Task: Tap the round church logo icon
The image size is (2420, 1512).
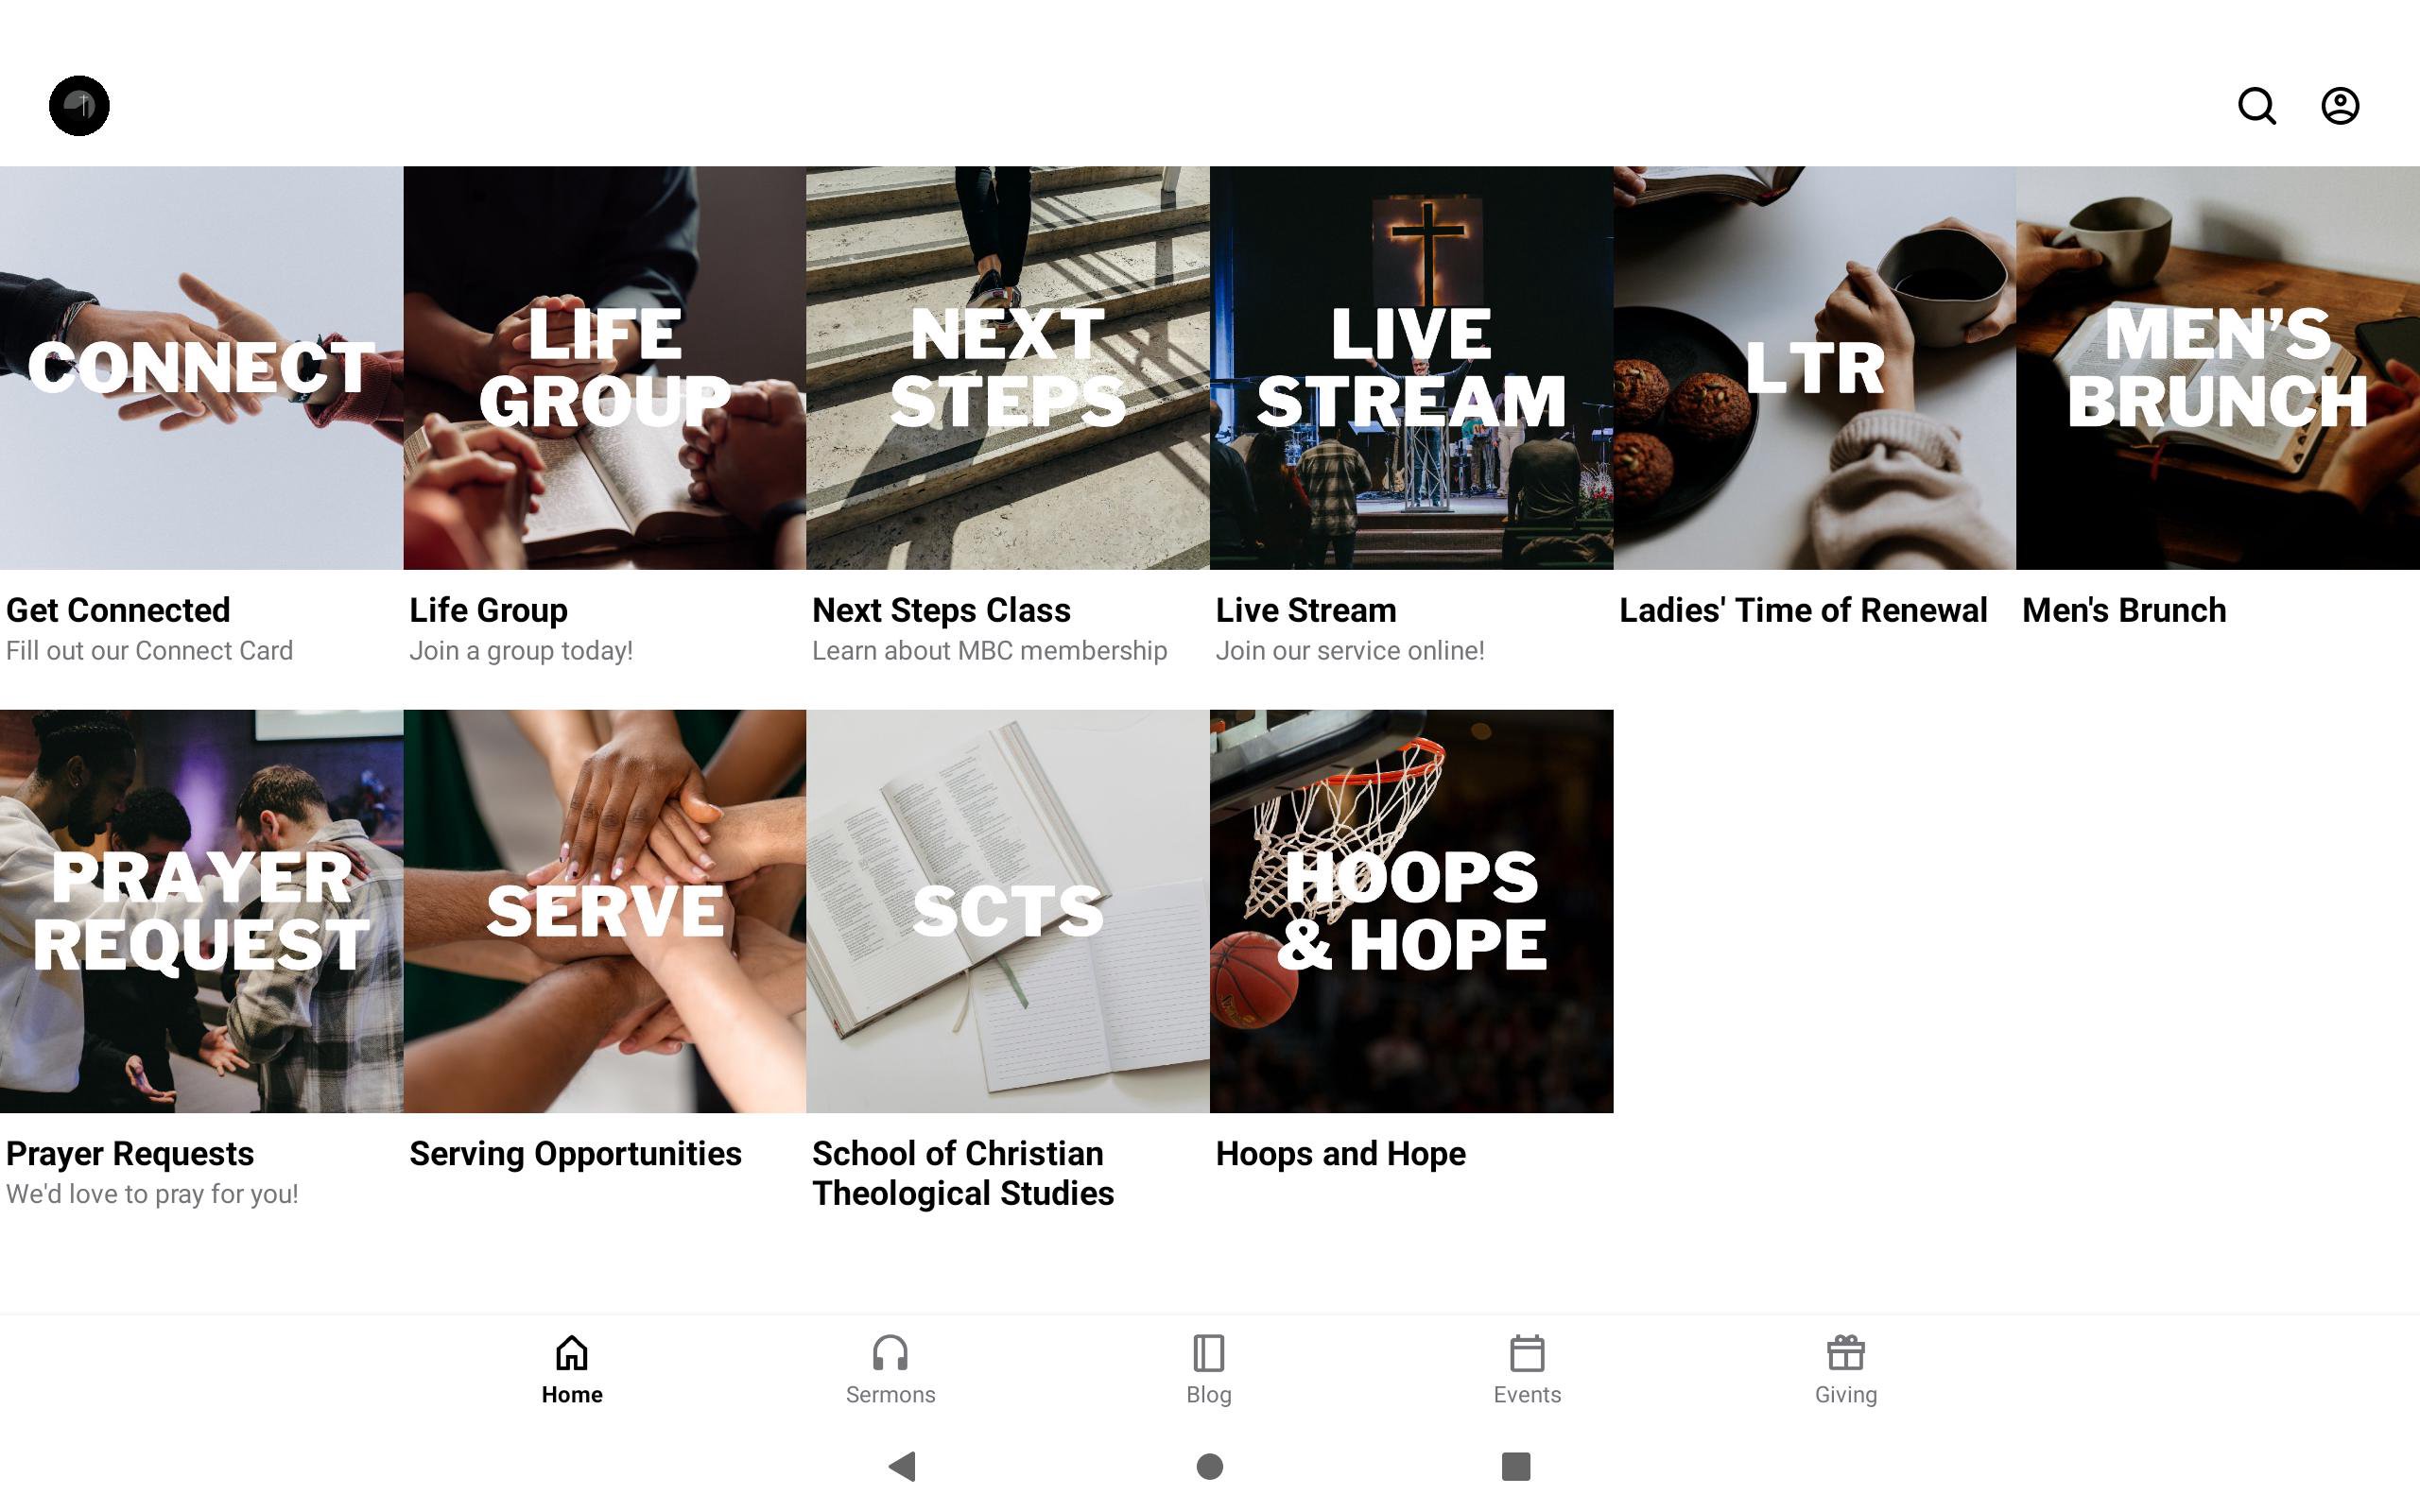Action: [79, 105]
